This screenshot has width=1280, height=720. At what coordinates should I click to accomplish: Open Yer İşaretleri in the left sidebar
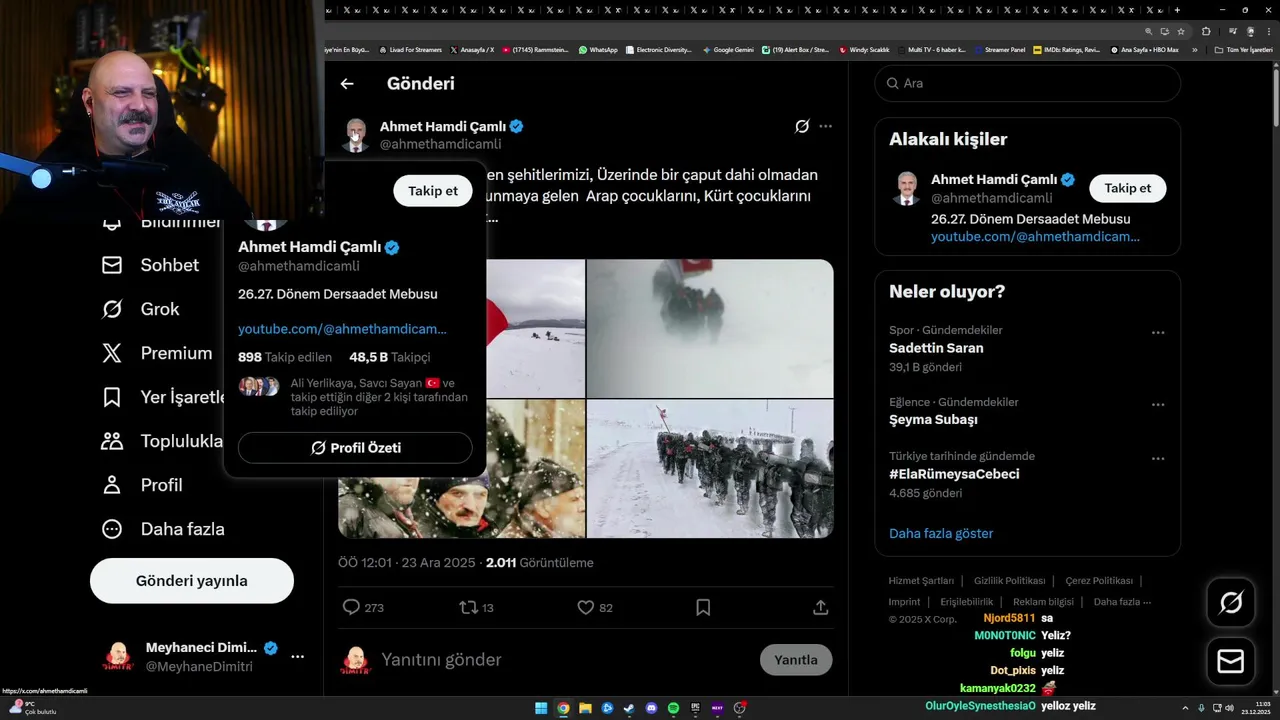point(163,397)
